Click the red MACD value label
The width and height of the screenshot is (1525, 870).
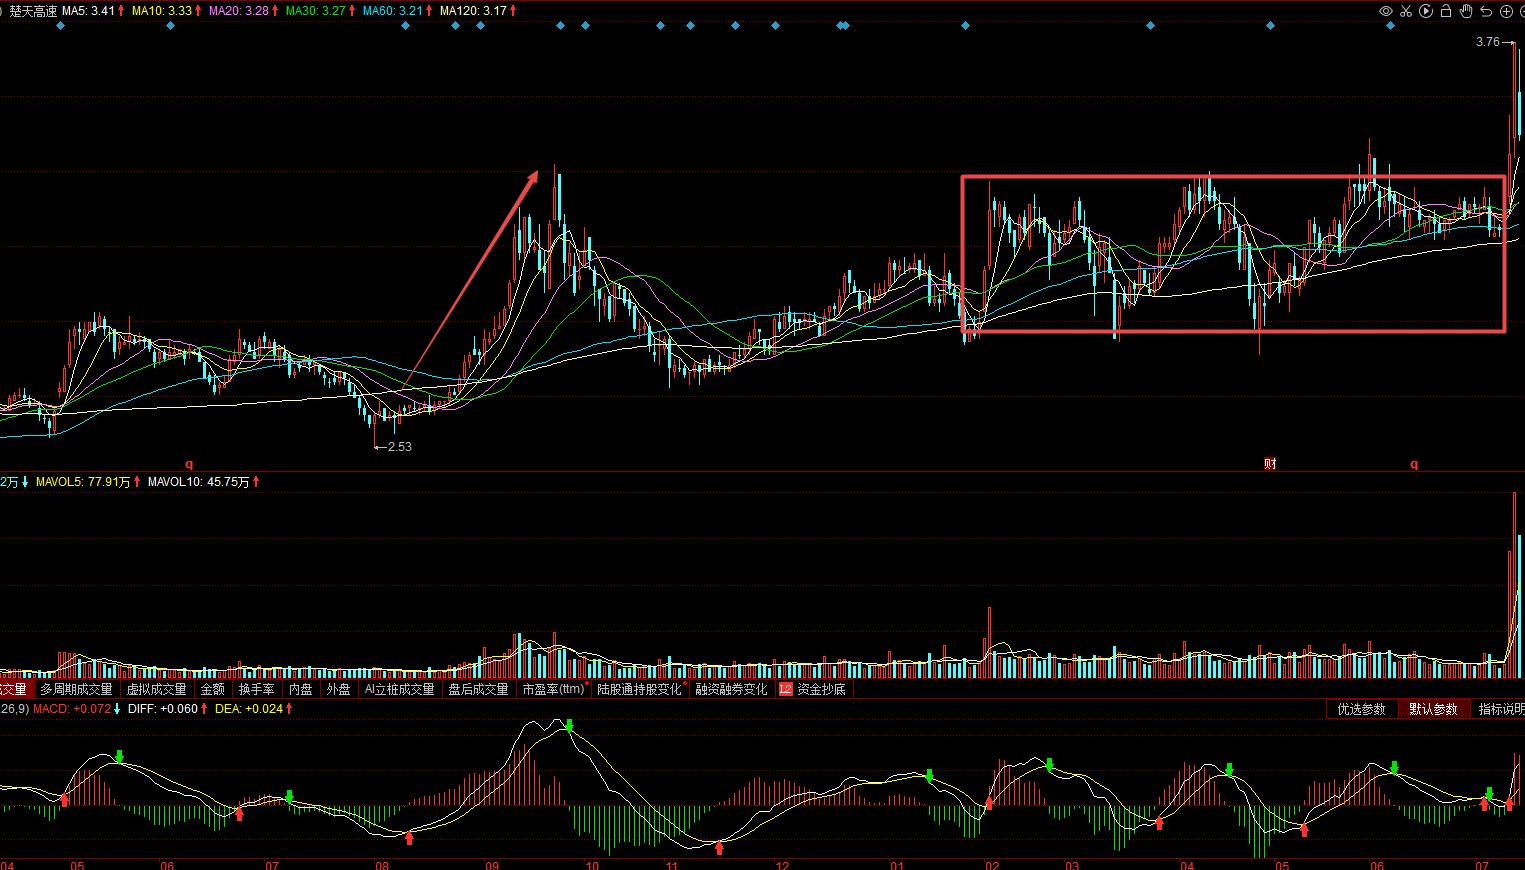pyautogui.click(x=75, y=709)
